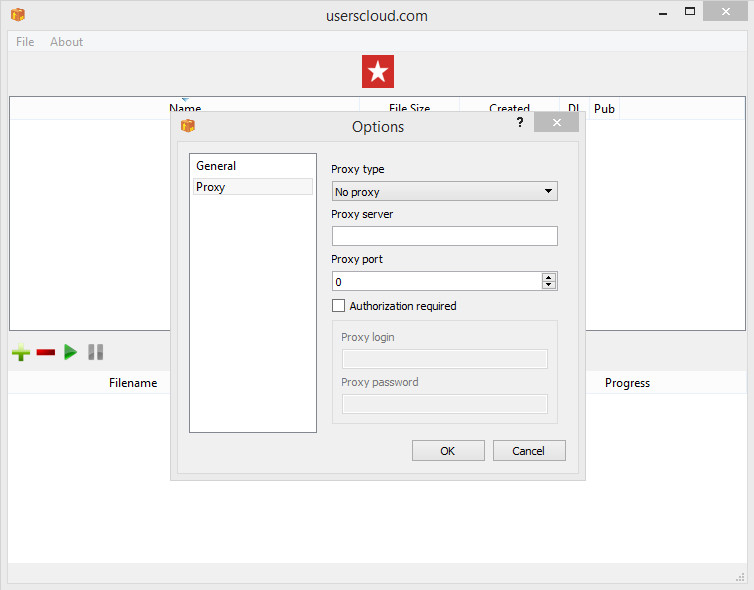Confirm settings with OK button
Screen dimensions: 754x590
click(448, 451)
